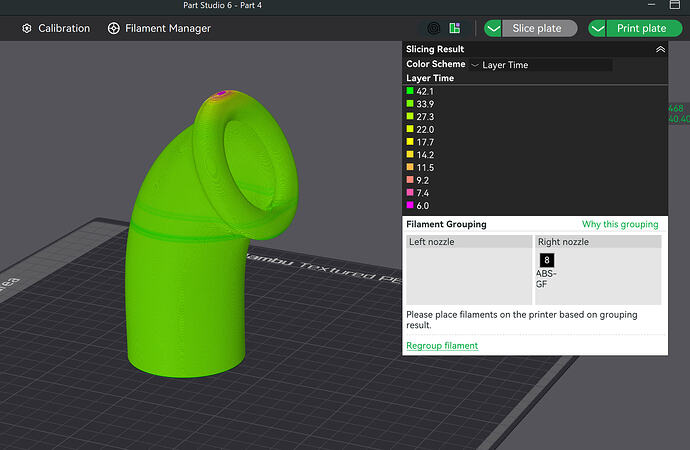
Task: Click the Print plate button
Action: [x=644, y=29]
